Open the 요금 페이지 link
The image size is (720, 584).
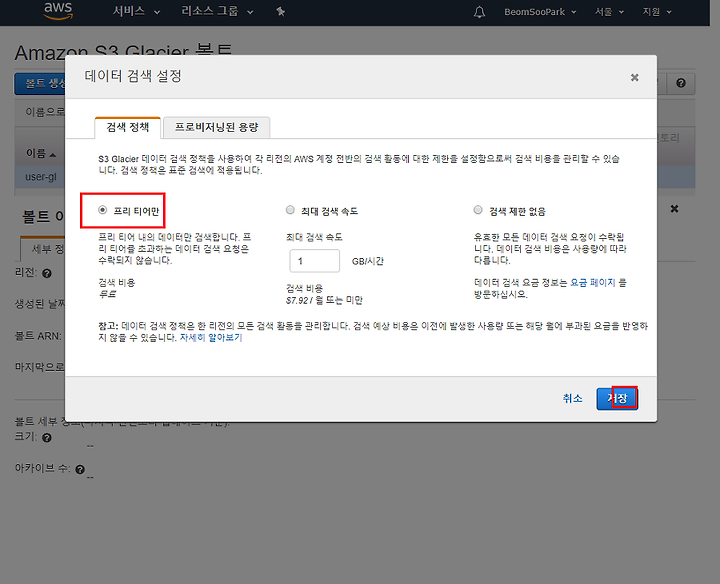pos(592,282)
